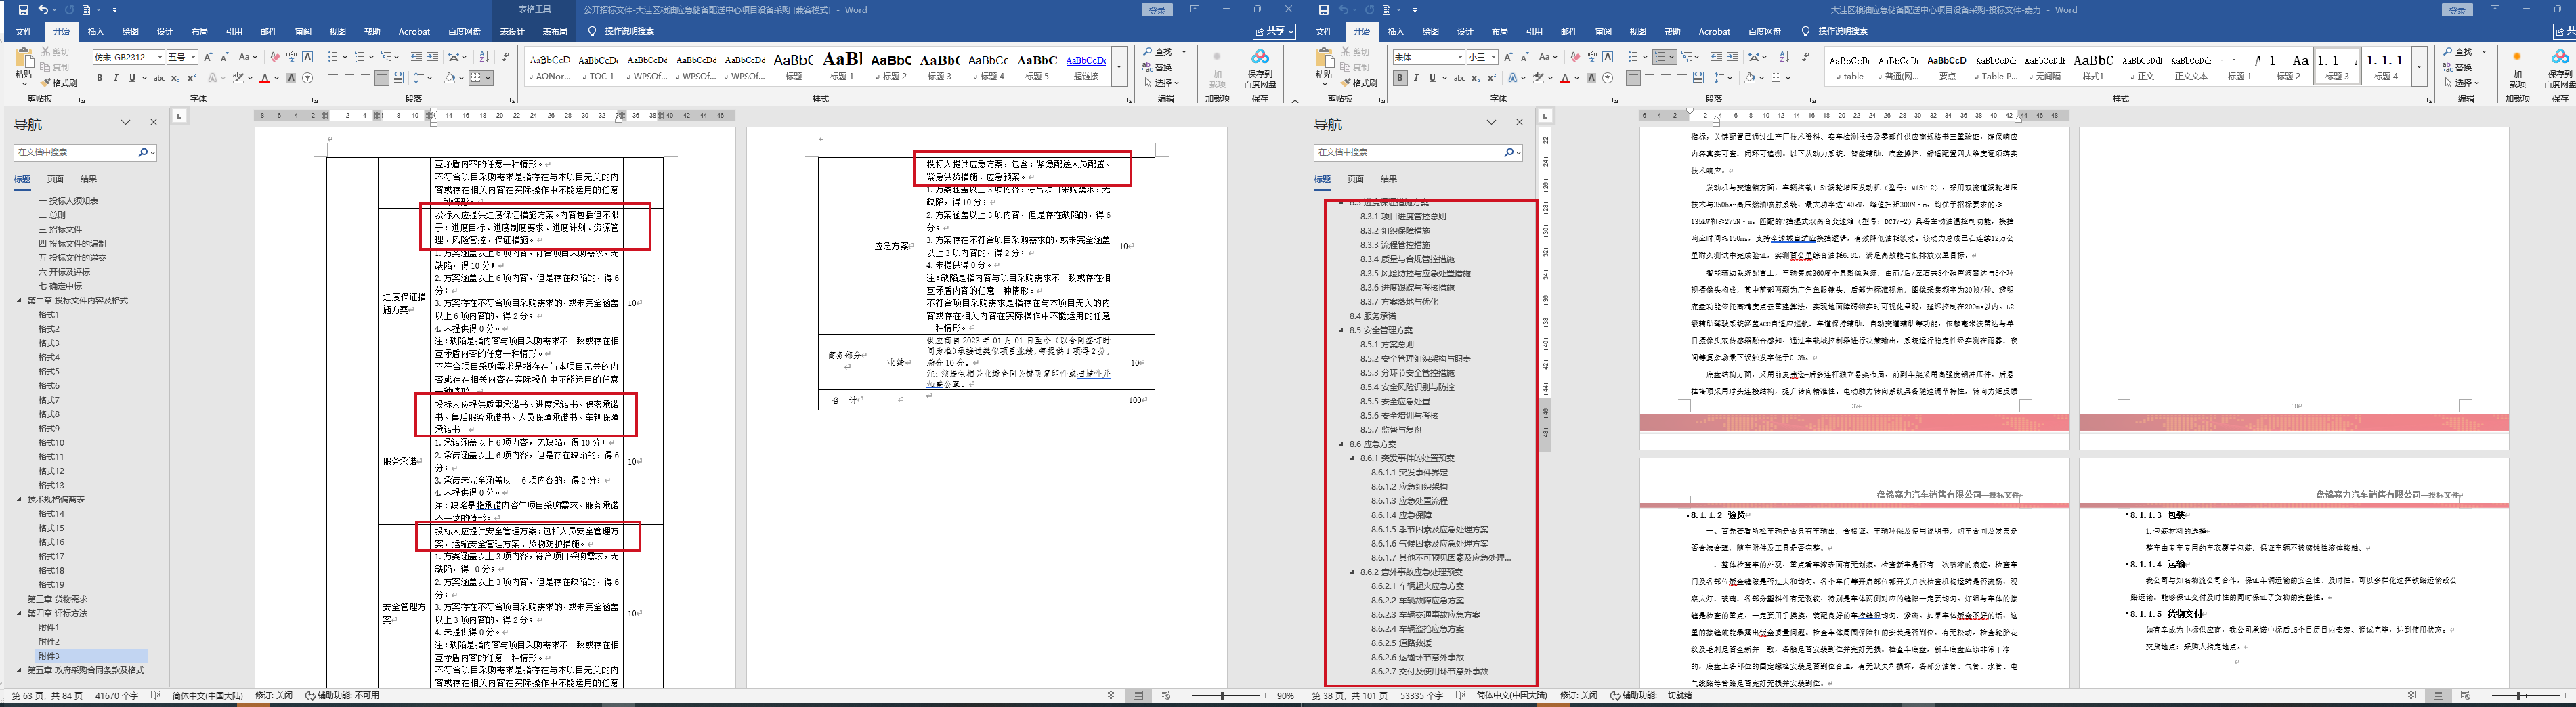Decrease indent in the left Word window
The image size is (2576, 707).
[x=416, y=57]
